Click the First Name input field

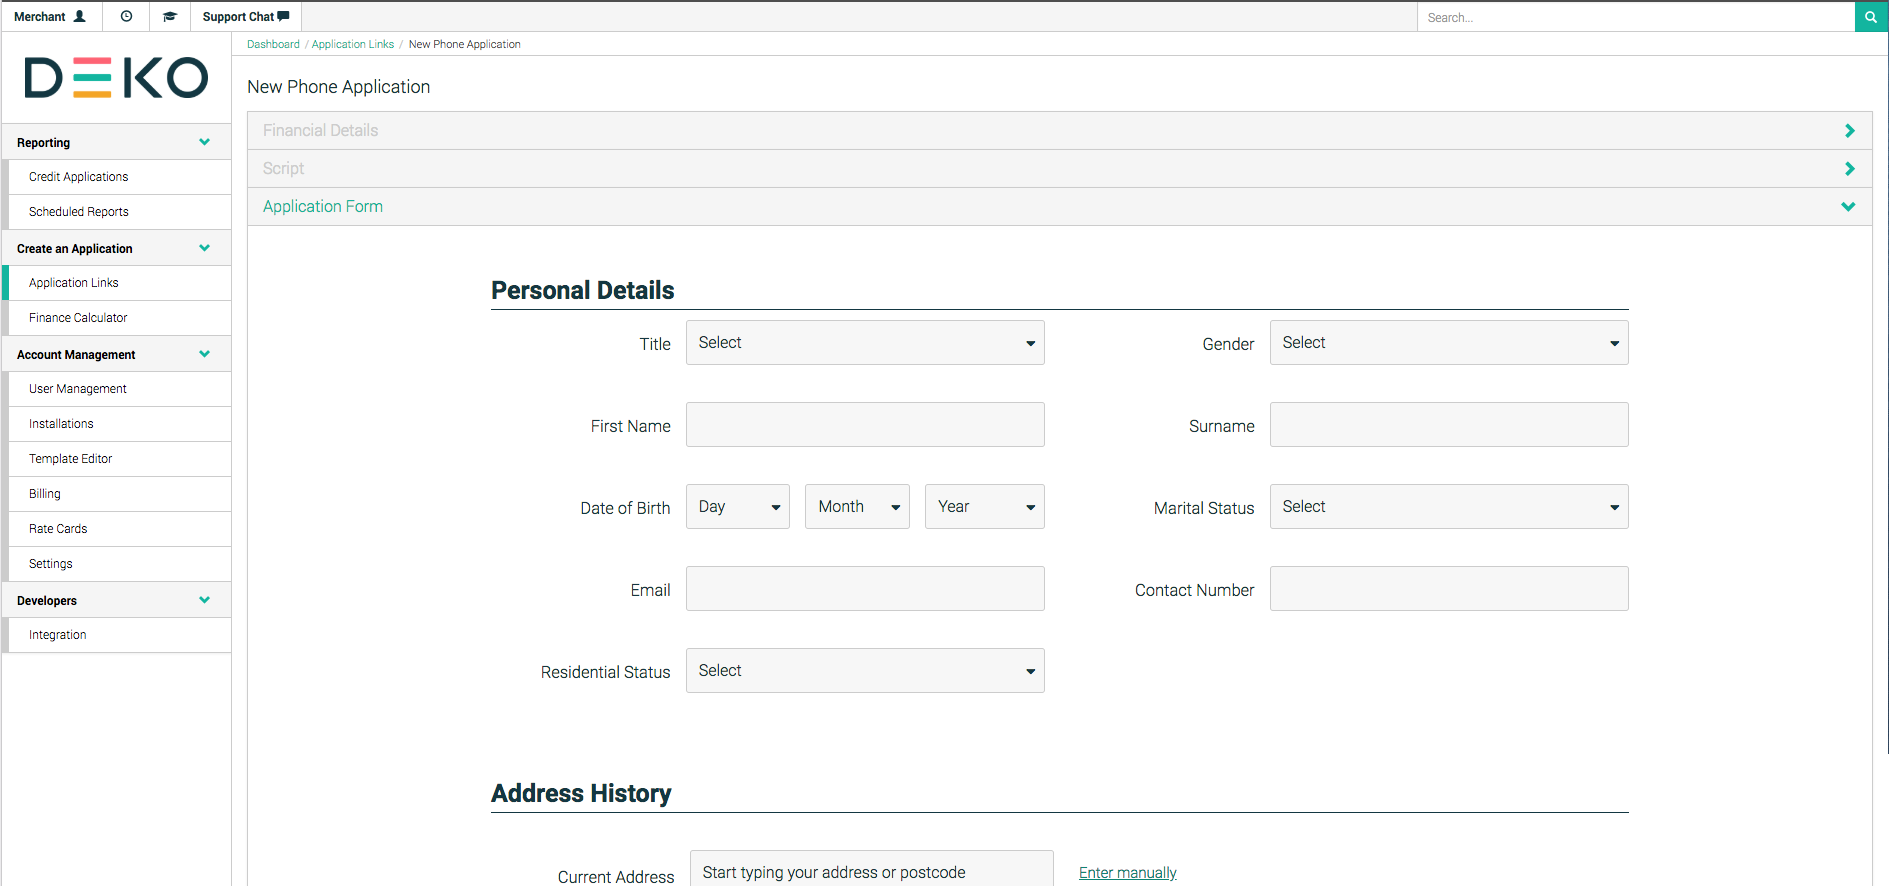pyautogui.click(x=865, y=425)
